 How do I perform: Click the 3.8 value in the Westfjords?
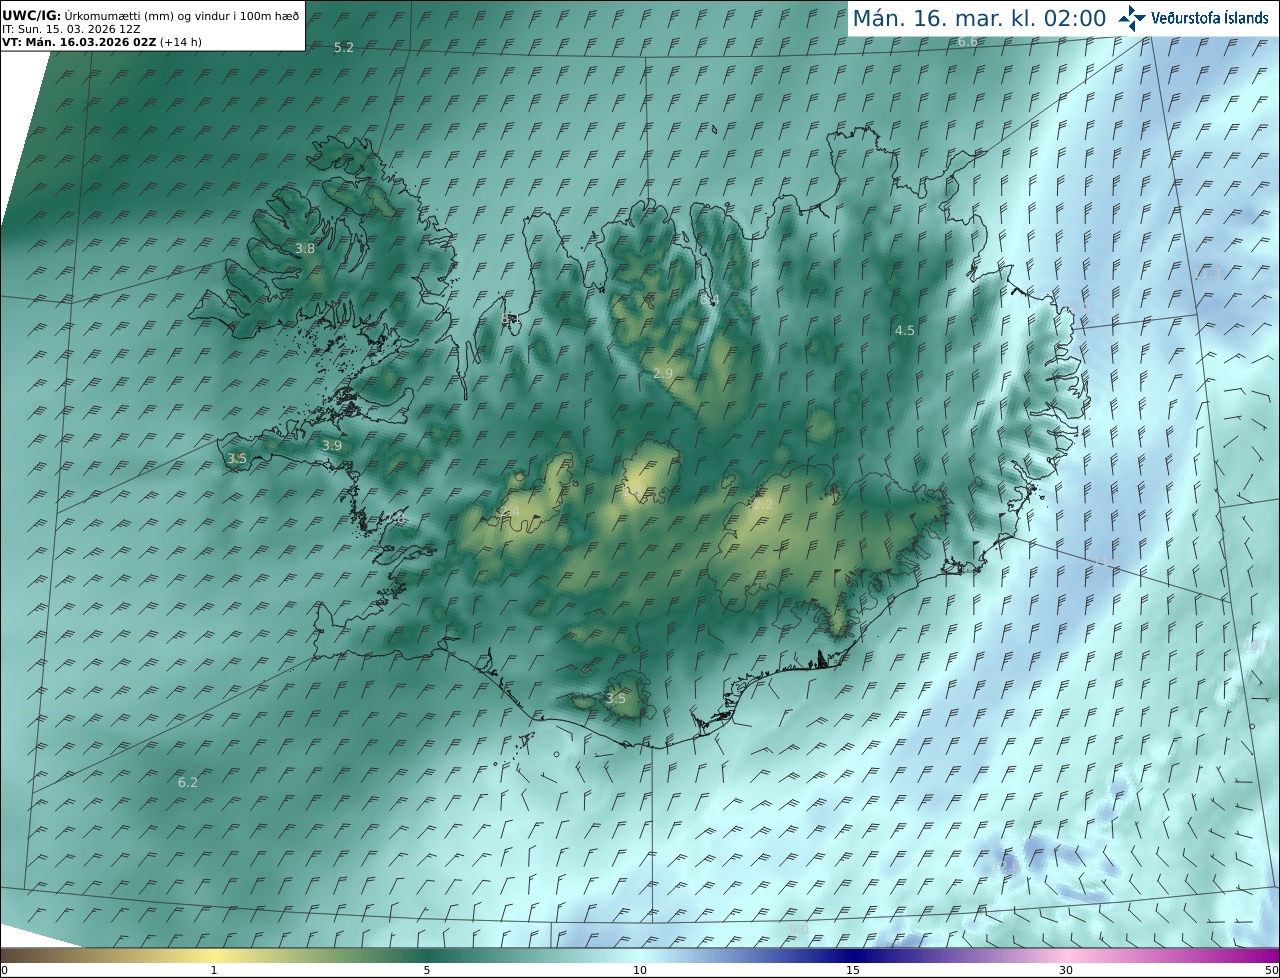(305, 248)
